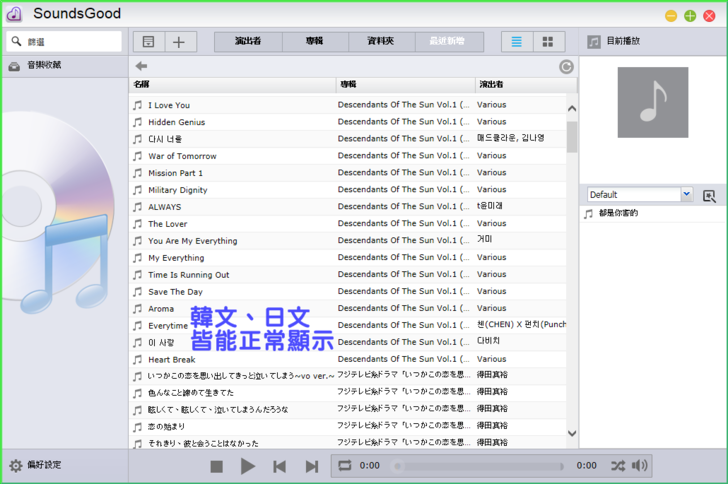Click the playback progress slider
The height and width of the screenshot is (484, 728).
point(480,466)
